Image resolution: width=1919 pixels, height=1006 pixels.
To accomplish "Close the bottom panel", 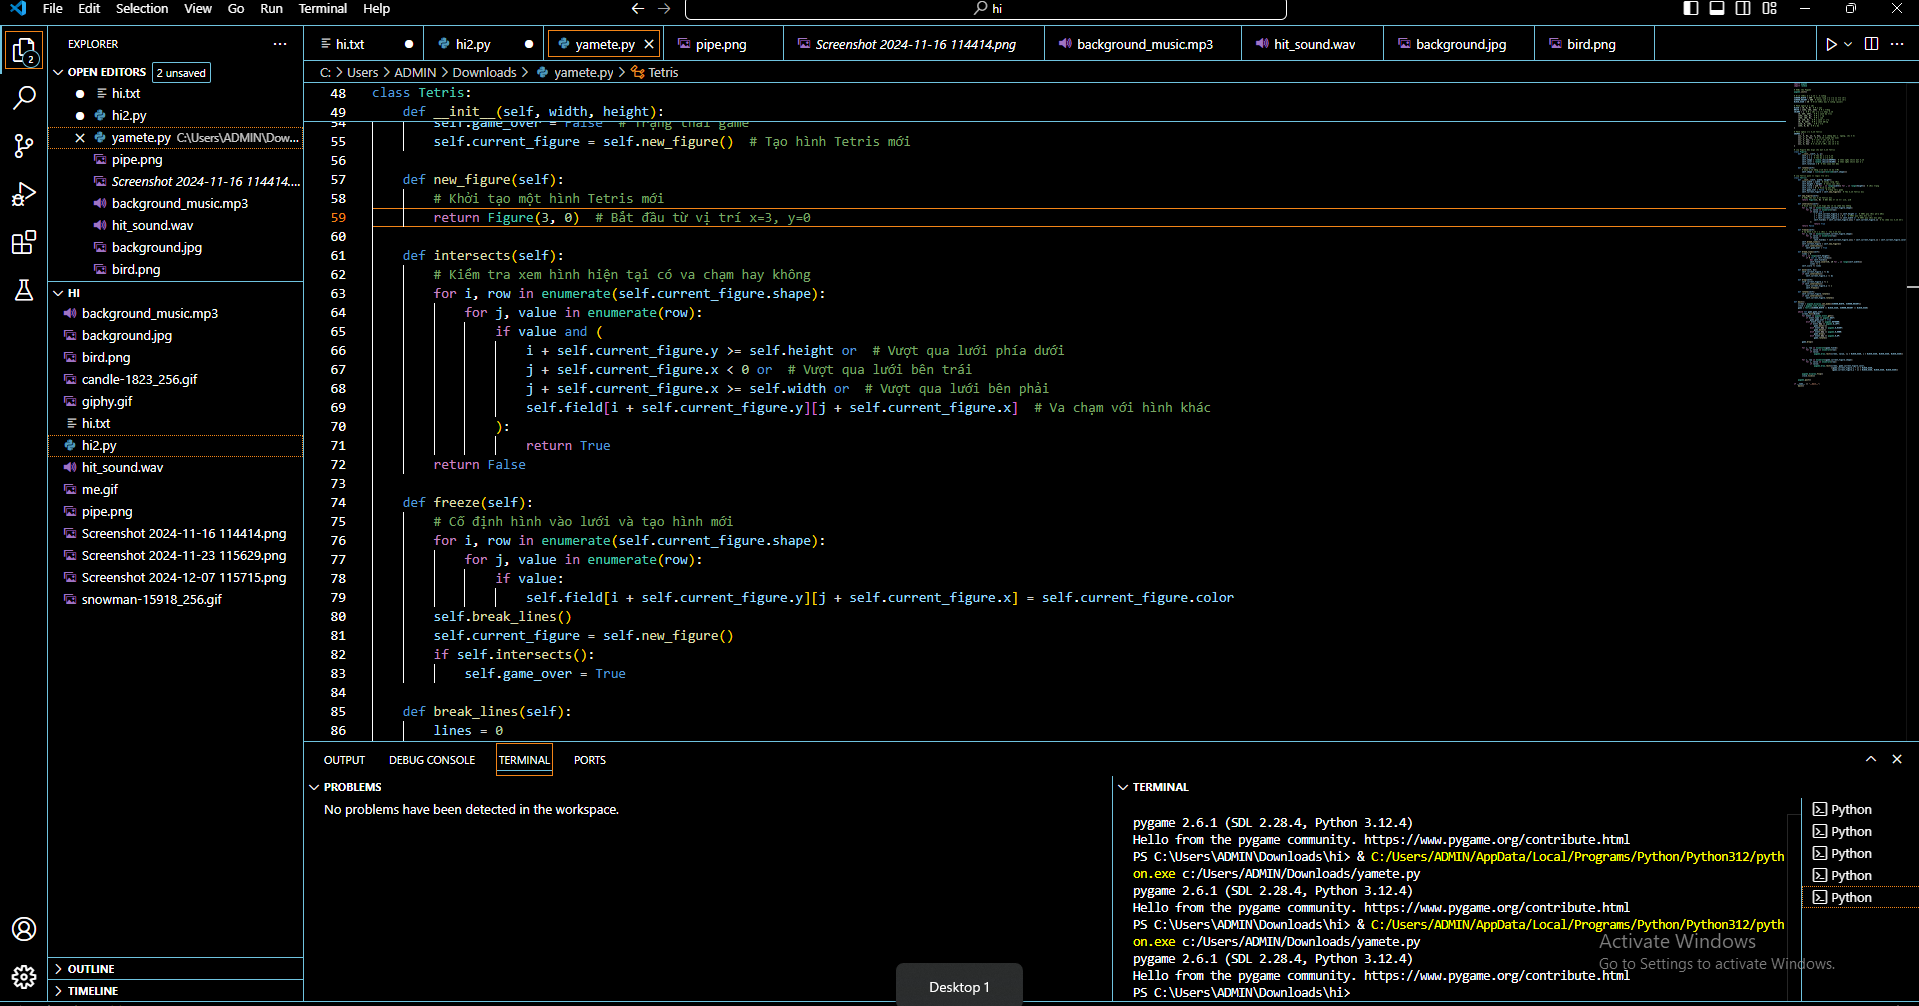I will point(1897,759).
